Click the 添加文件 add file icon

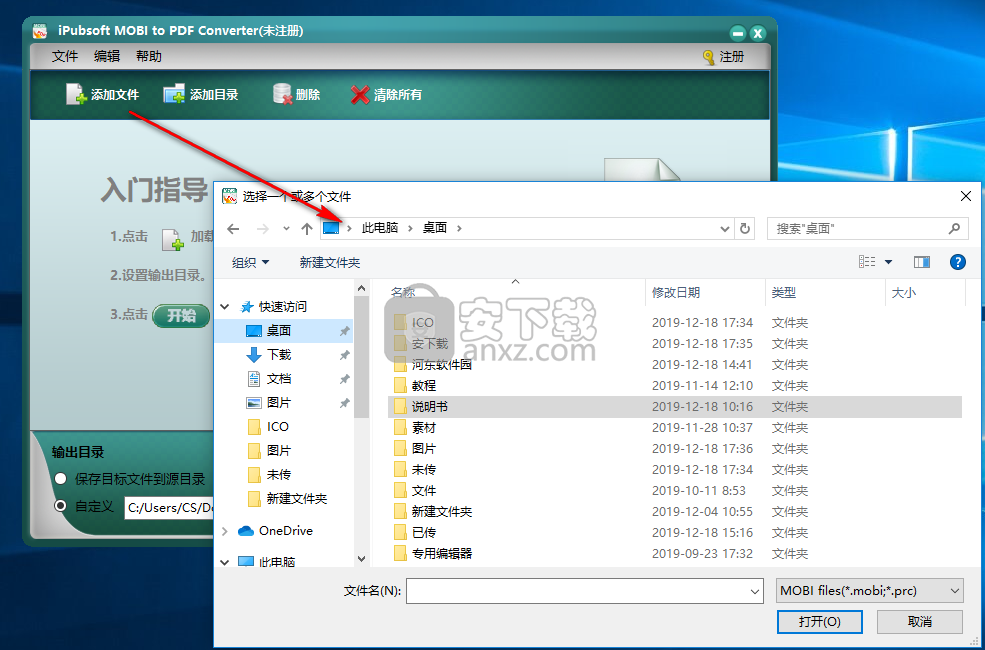tap(76, 94)
